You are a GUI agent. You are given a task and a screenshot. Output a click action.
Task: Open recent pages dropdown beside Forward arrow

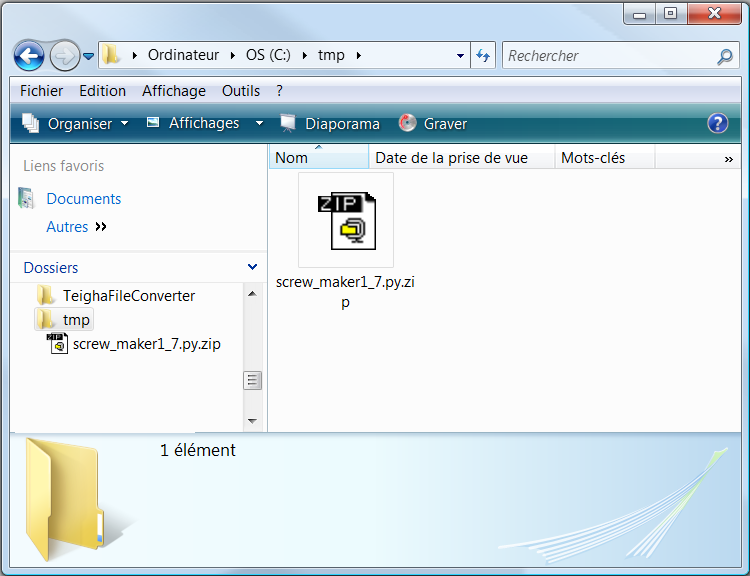pos(88,56)
